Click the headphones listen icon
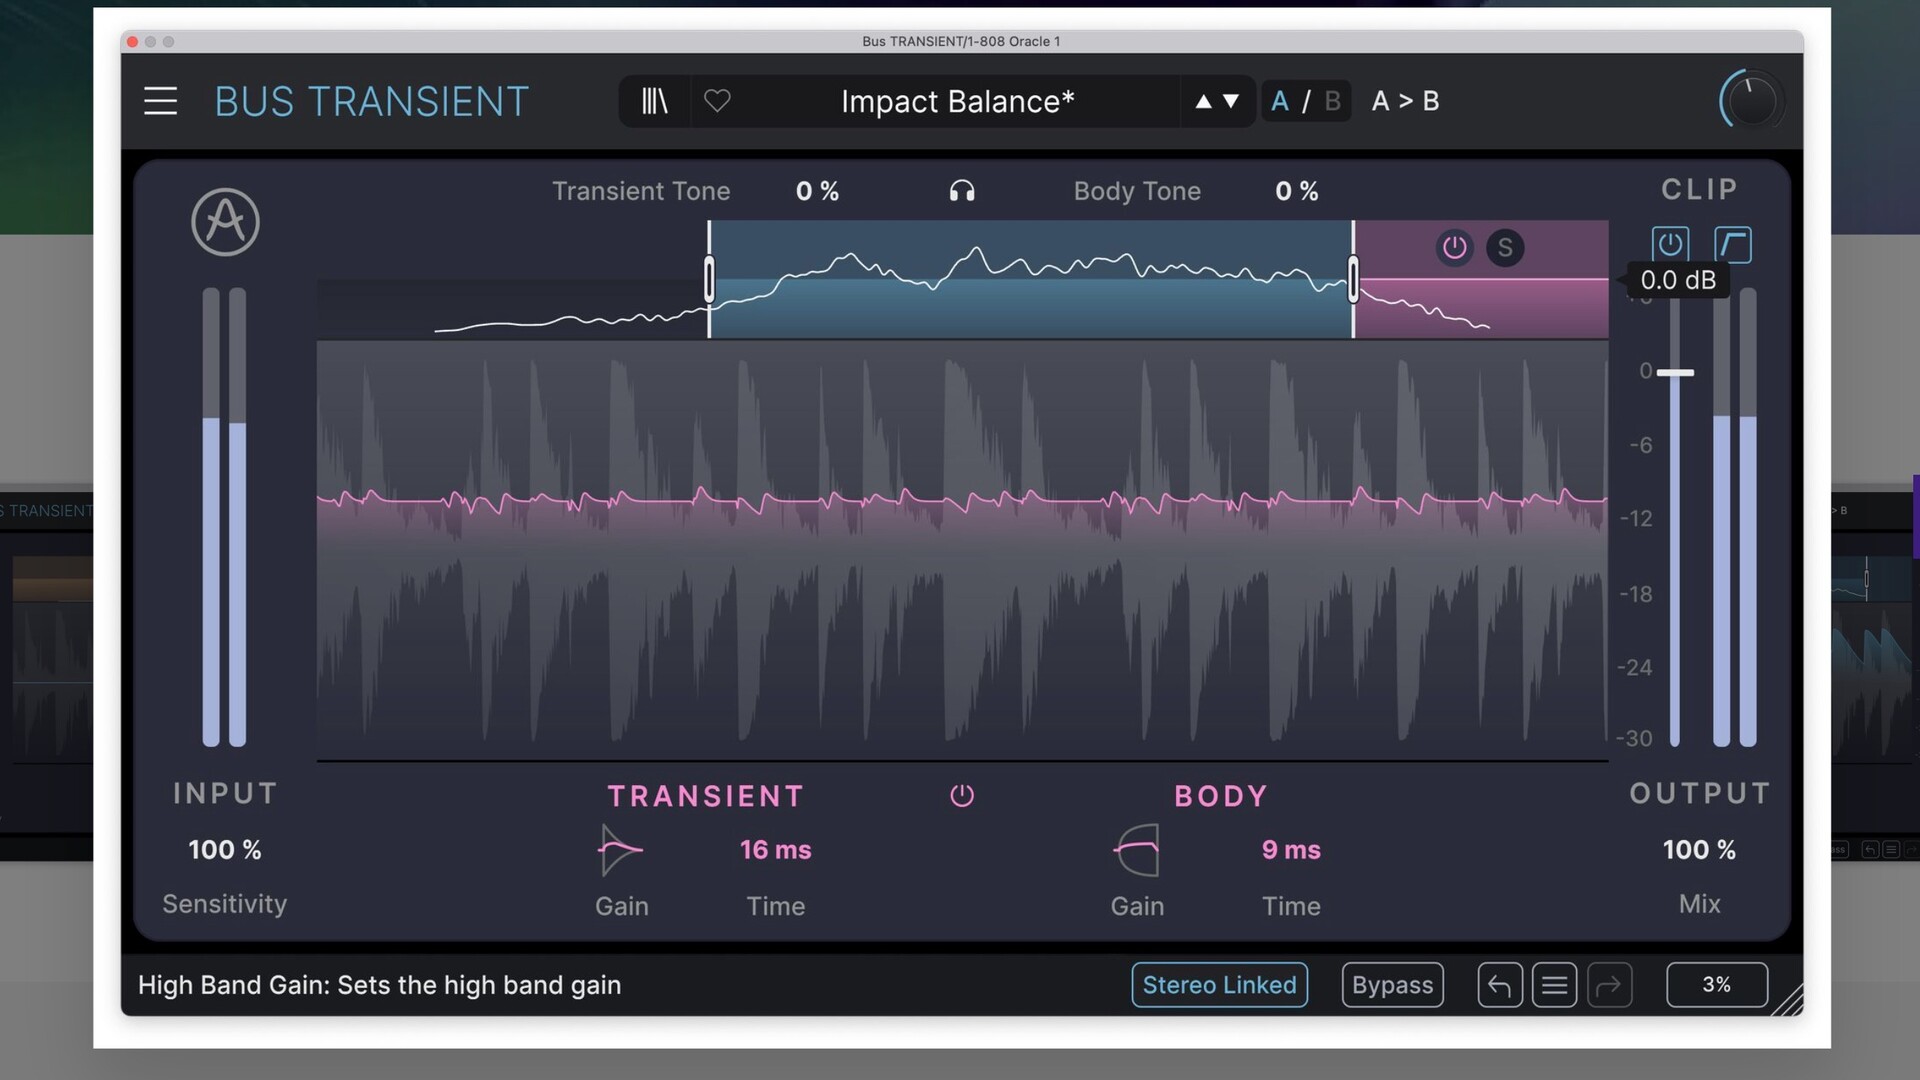The height and width of the screenshot is (1080, 1920). coord(962,191)
